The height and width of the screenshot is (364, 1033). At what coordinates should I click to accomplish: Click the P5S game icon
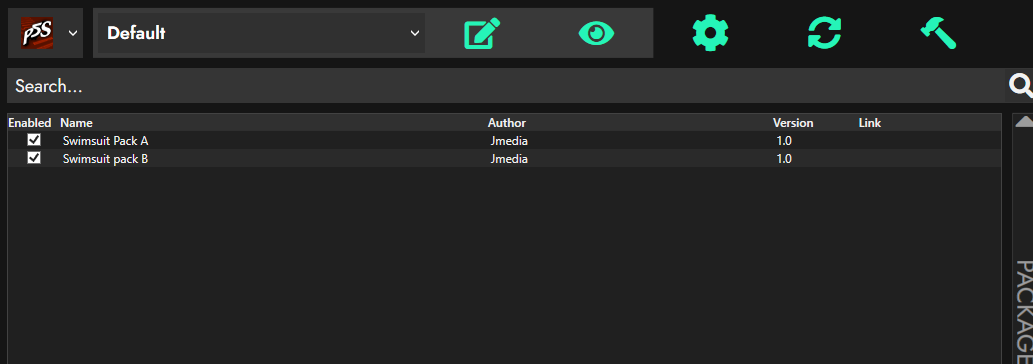click(x=38, y=33)
